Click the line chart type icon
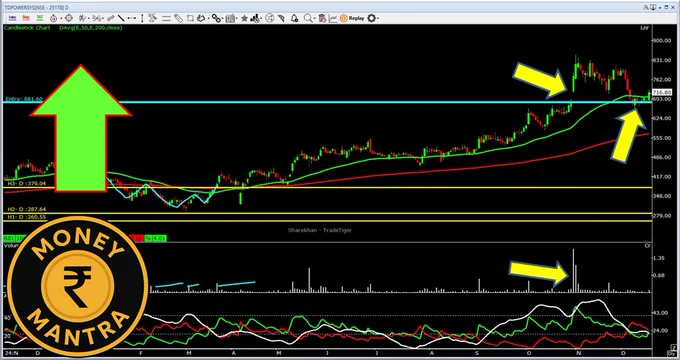Image resolution: width=680 pixels, height=360 pixels. 333,18
